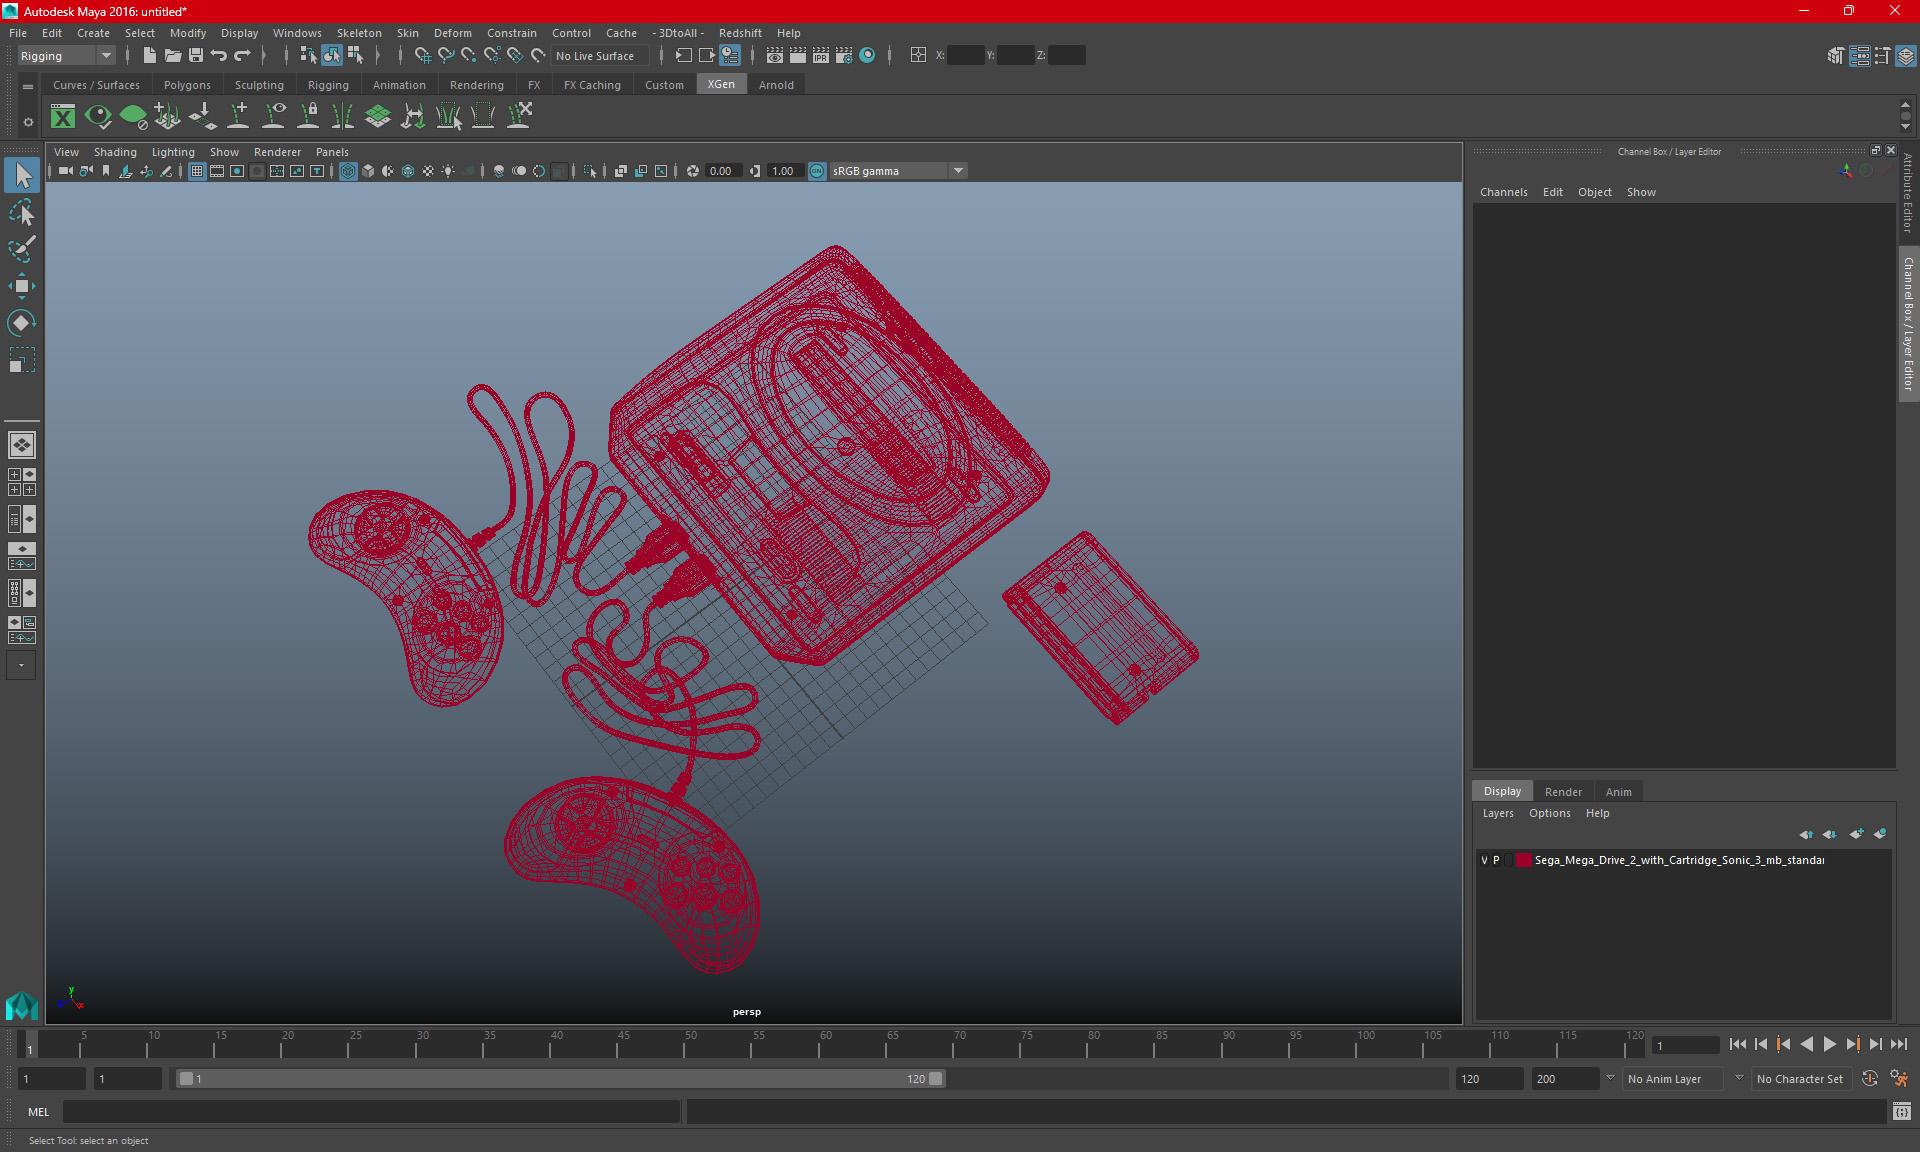Redo the last action
Image resolution: width=1920 pixels, height=1152 pixels.
tap(243, 56)
